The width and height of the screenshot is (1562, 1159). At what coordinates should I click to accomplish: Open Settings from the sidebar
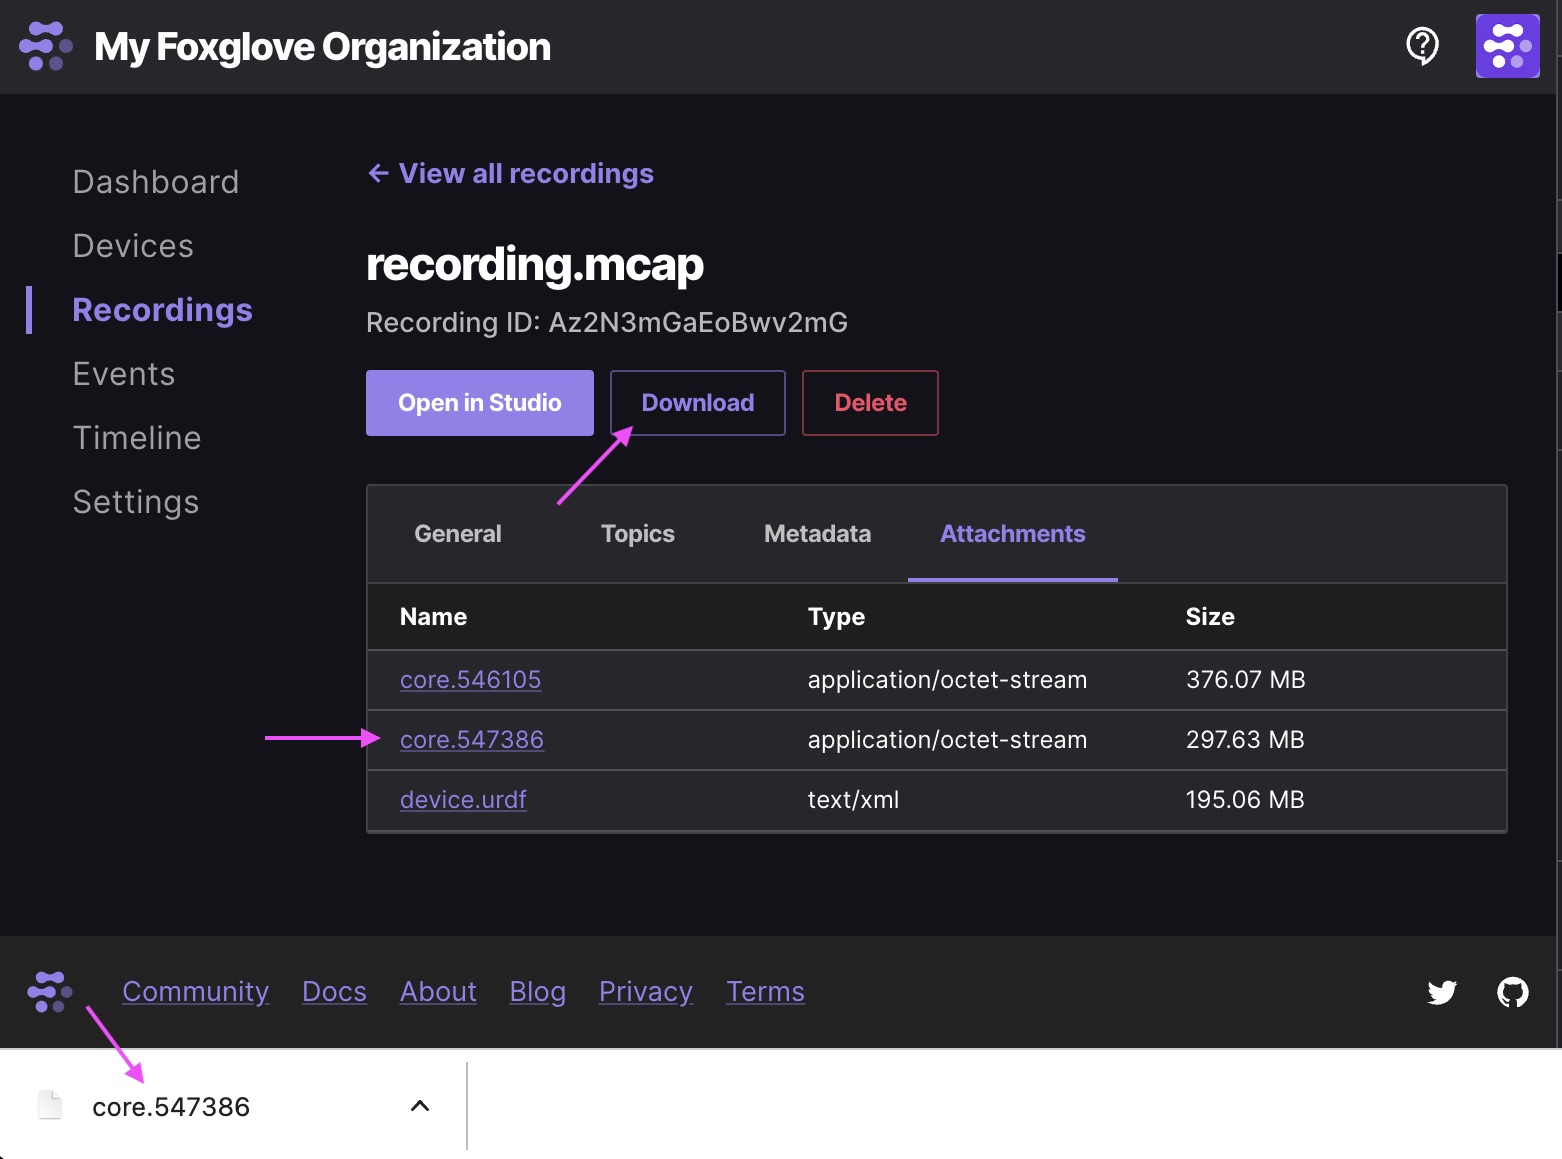(135, 501)
